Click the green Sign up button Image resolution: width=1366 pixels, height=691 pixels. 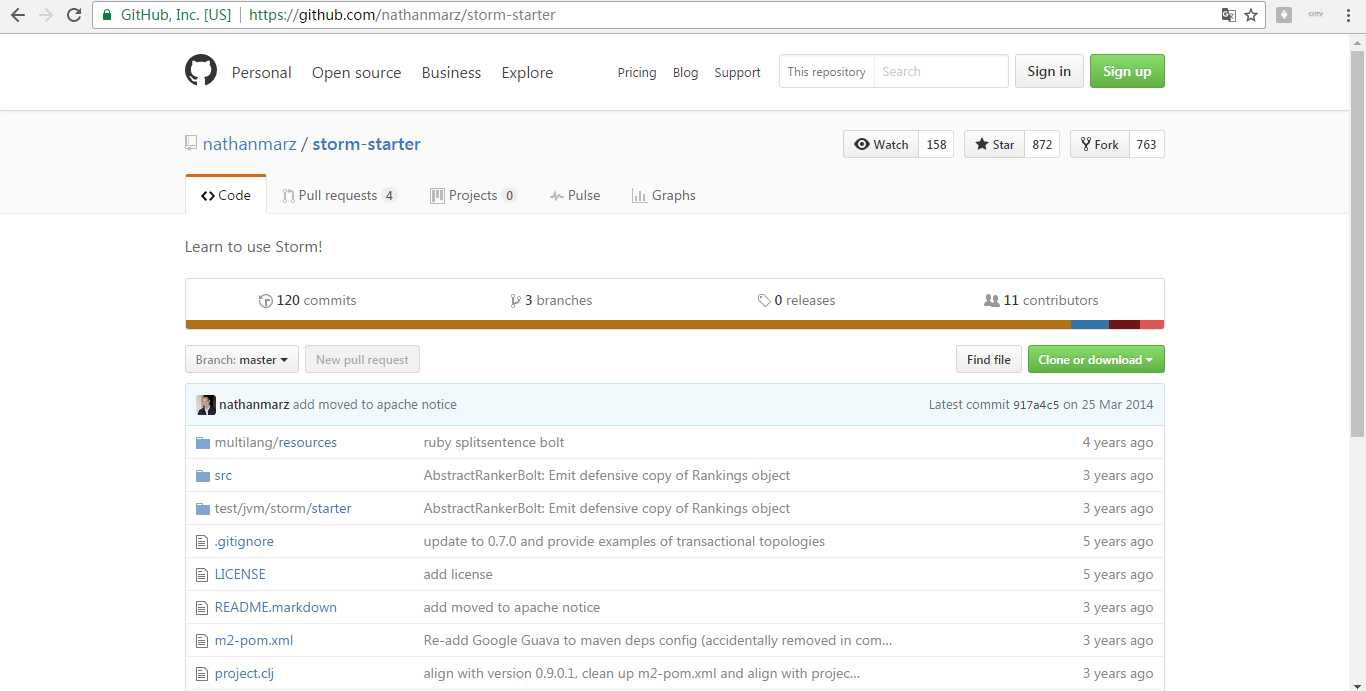click(1127, 71)
